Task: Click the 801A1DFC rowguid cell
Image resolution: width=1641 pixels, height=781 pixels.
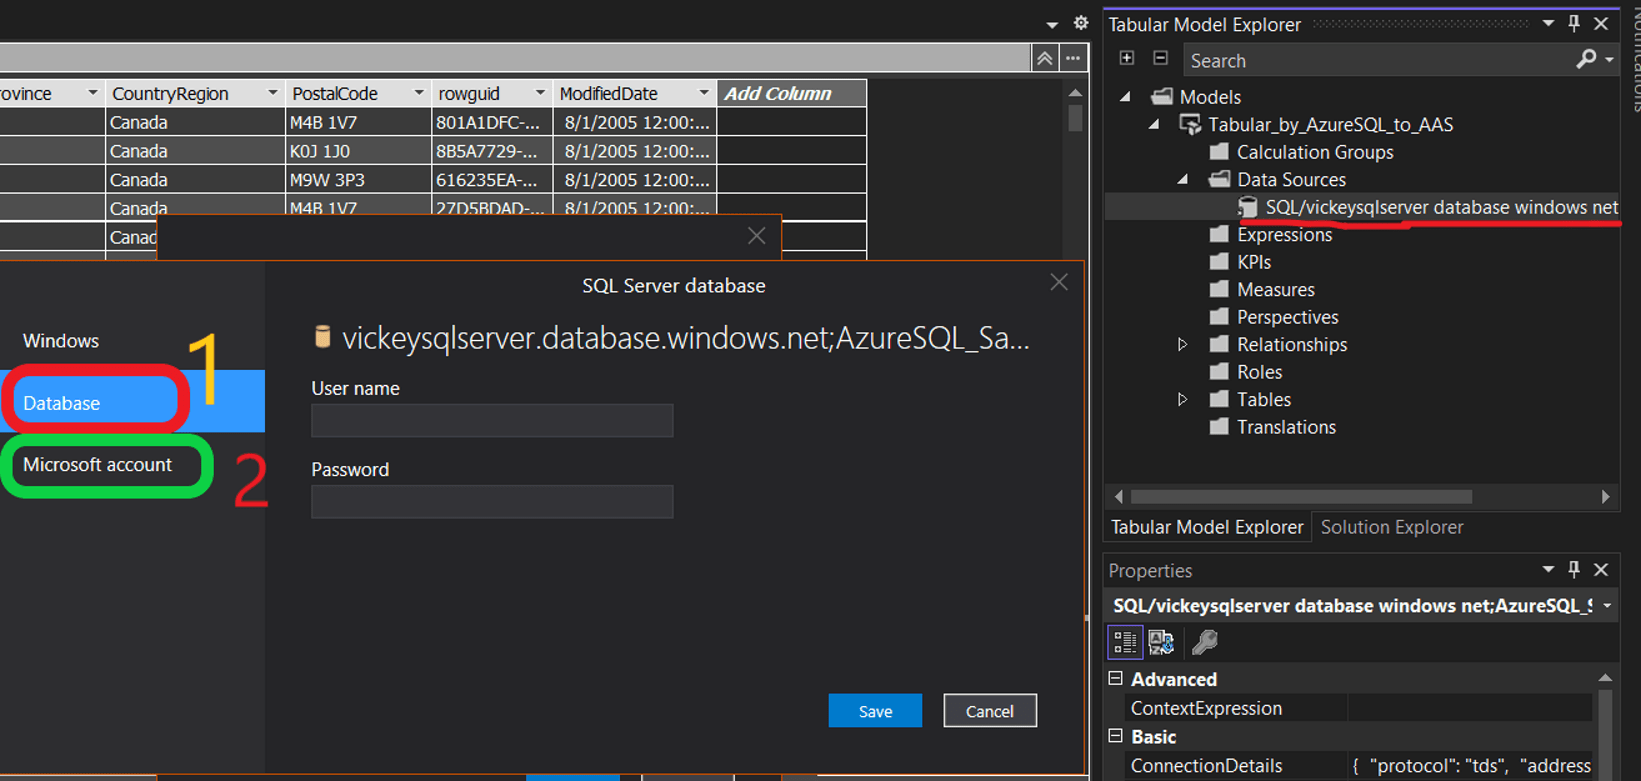Action: pos(492,123)
